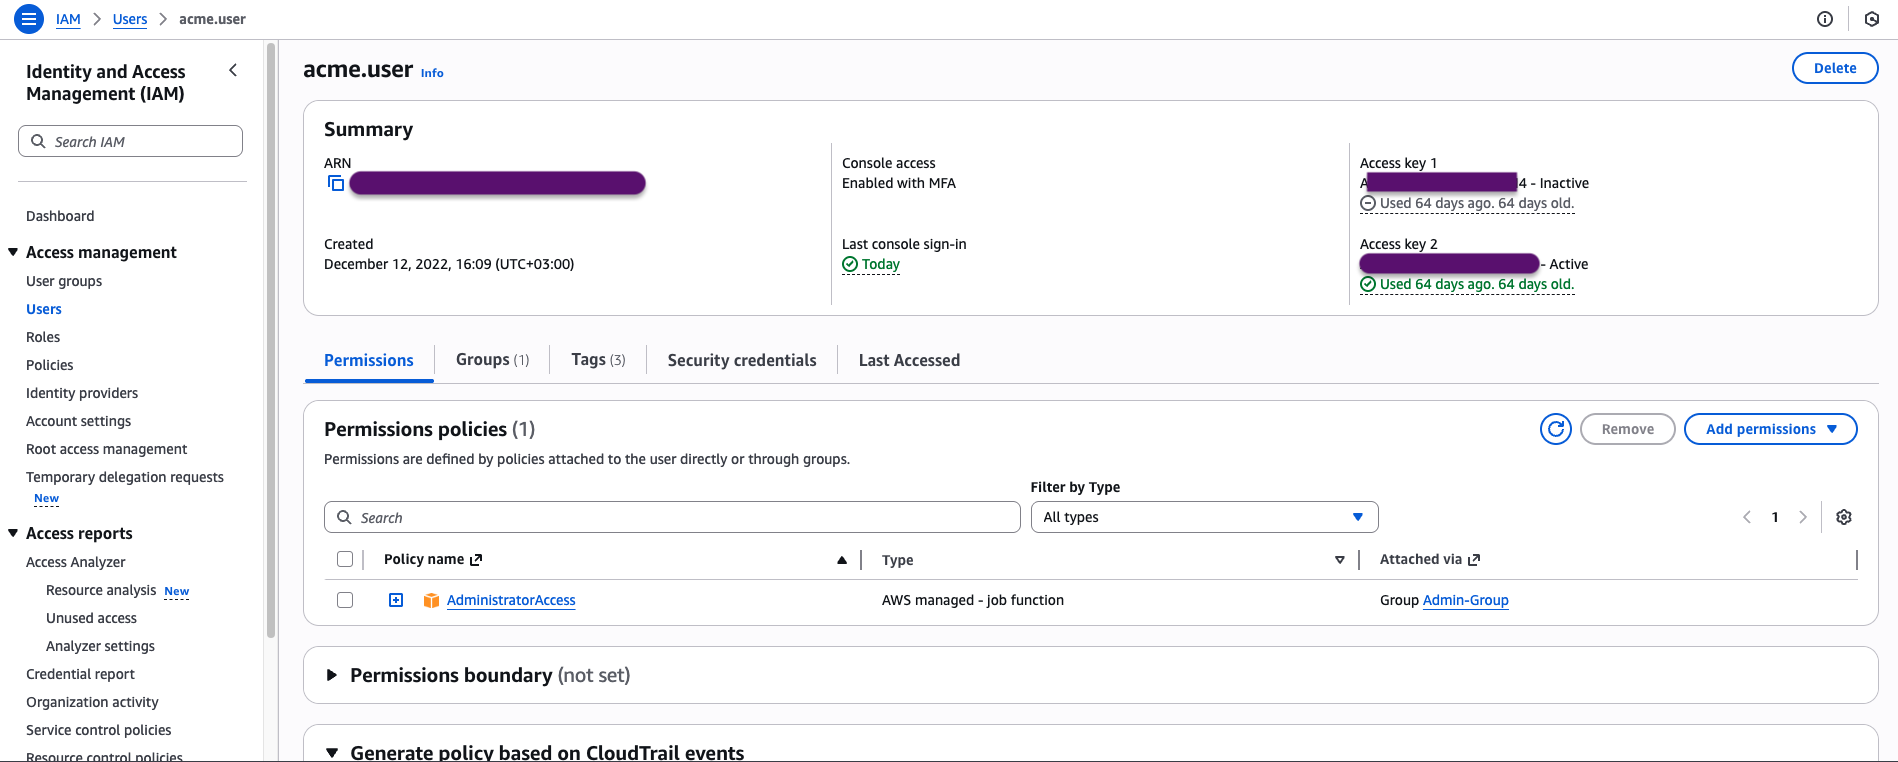Click the Search IAM input field
Image resolution: width=1898 pixels, height=762 pixels.
tap(130, 141)
